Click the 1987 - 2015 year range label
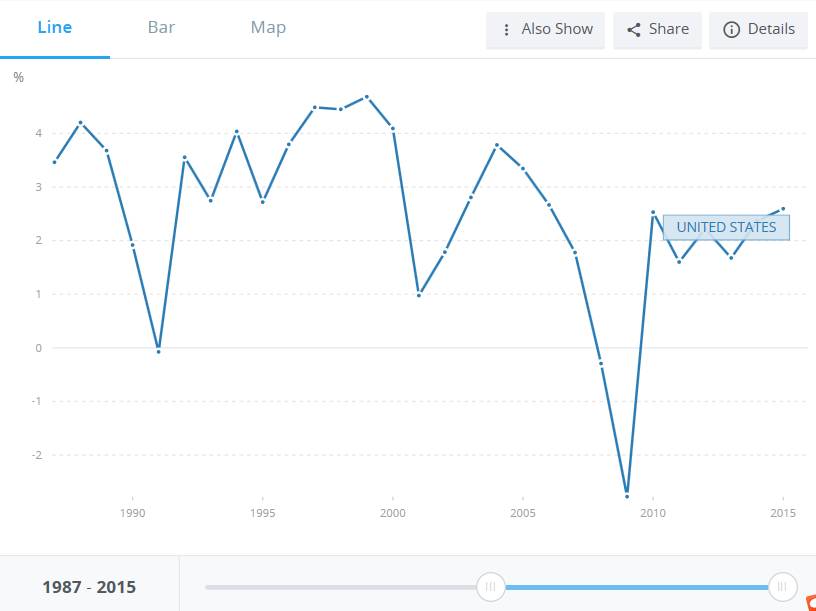The width and height of the screenshot is (816, 611). tap(89, 587)
